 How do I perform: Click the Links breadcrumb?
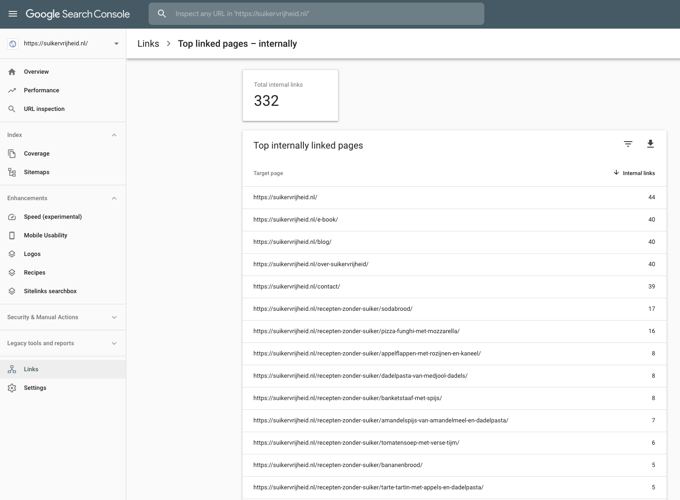pos(148,44)
